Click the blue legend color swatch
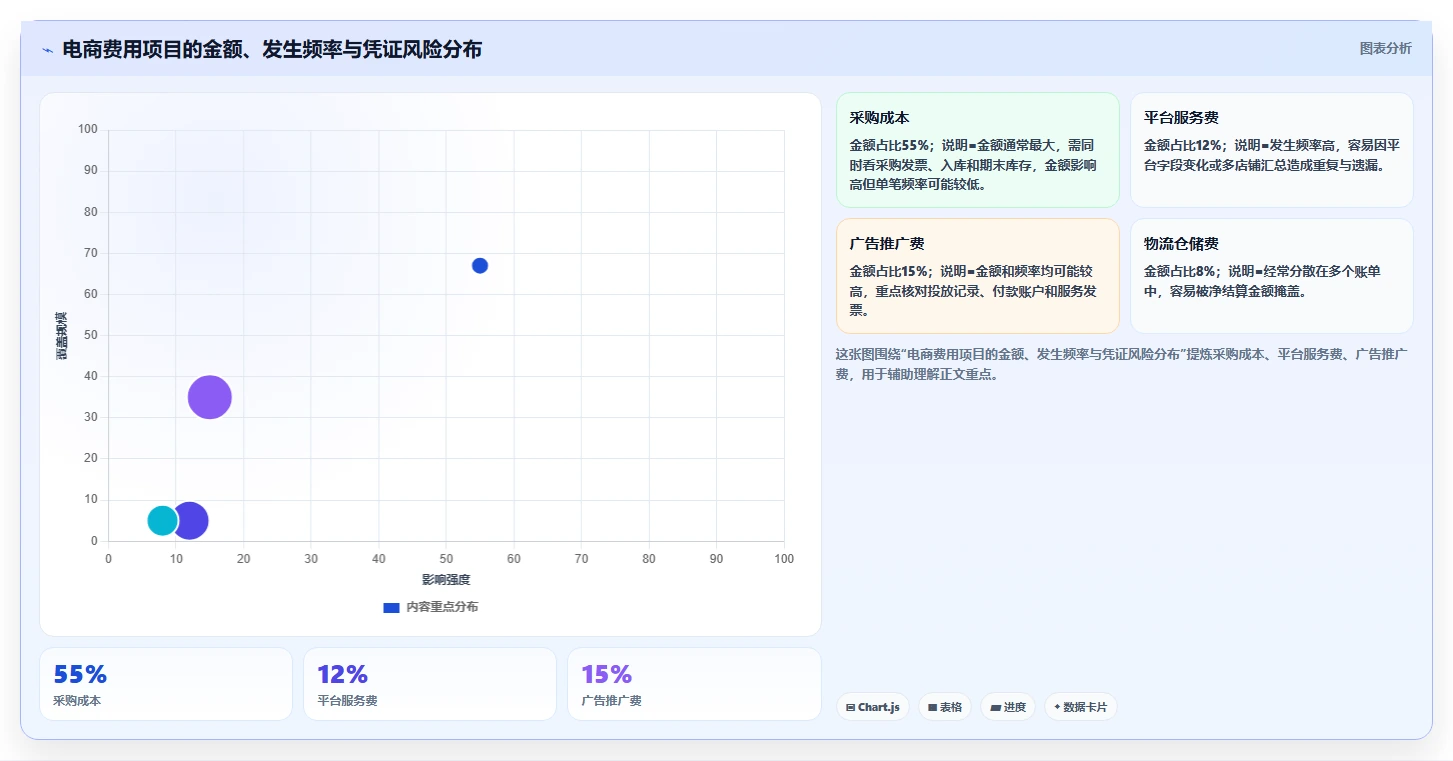The image size is (1453, 761). (x=392, y=607)
